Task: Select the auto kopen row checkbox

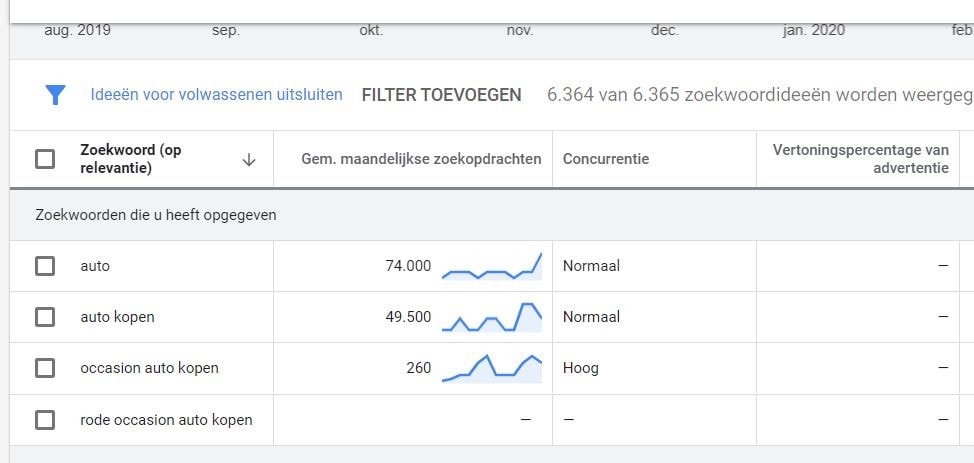Action: [45, 317]
